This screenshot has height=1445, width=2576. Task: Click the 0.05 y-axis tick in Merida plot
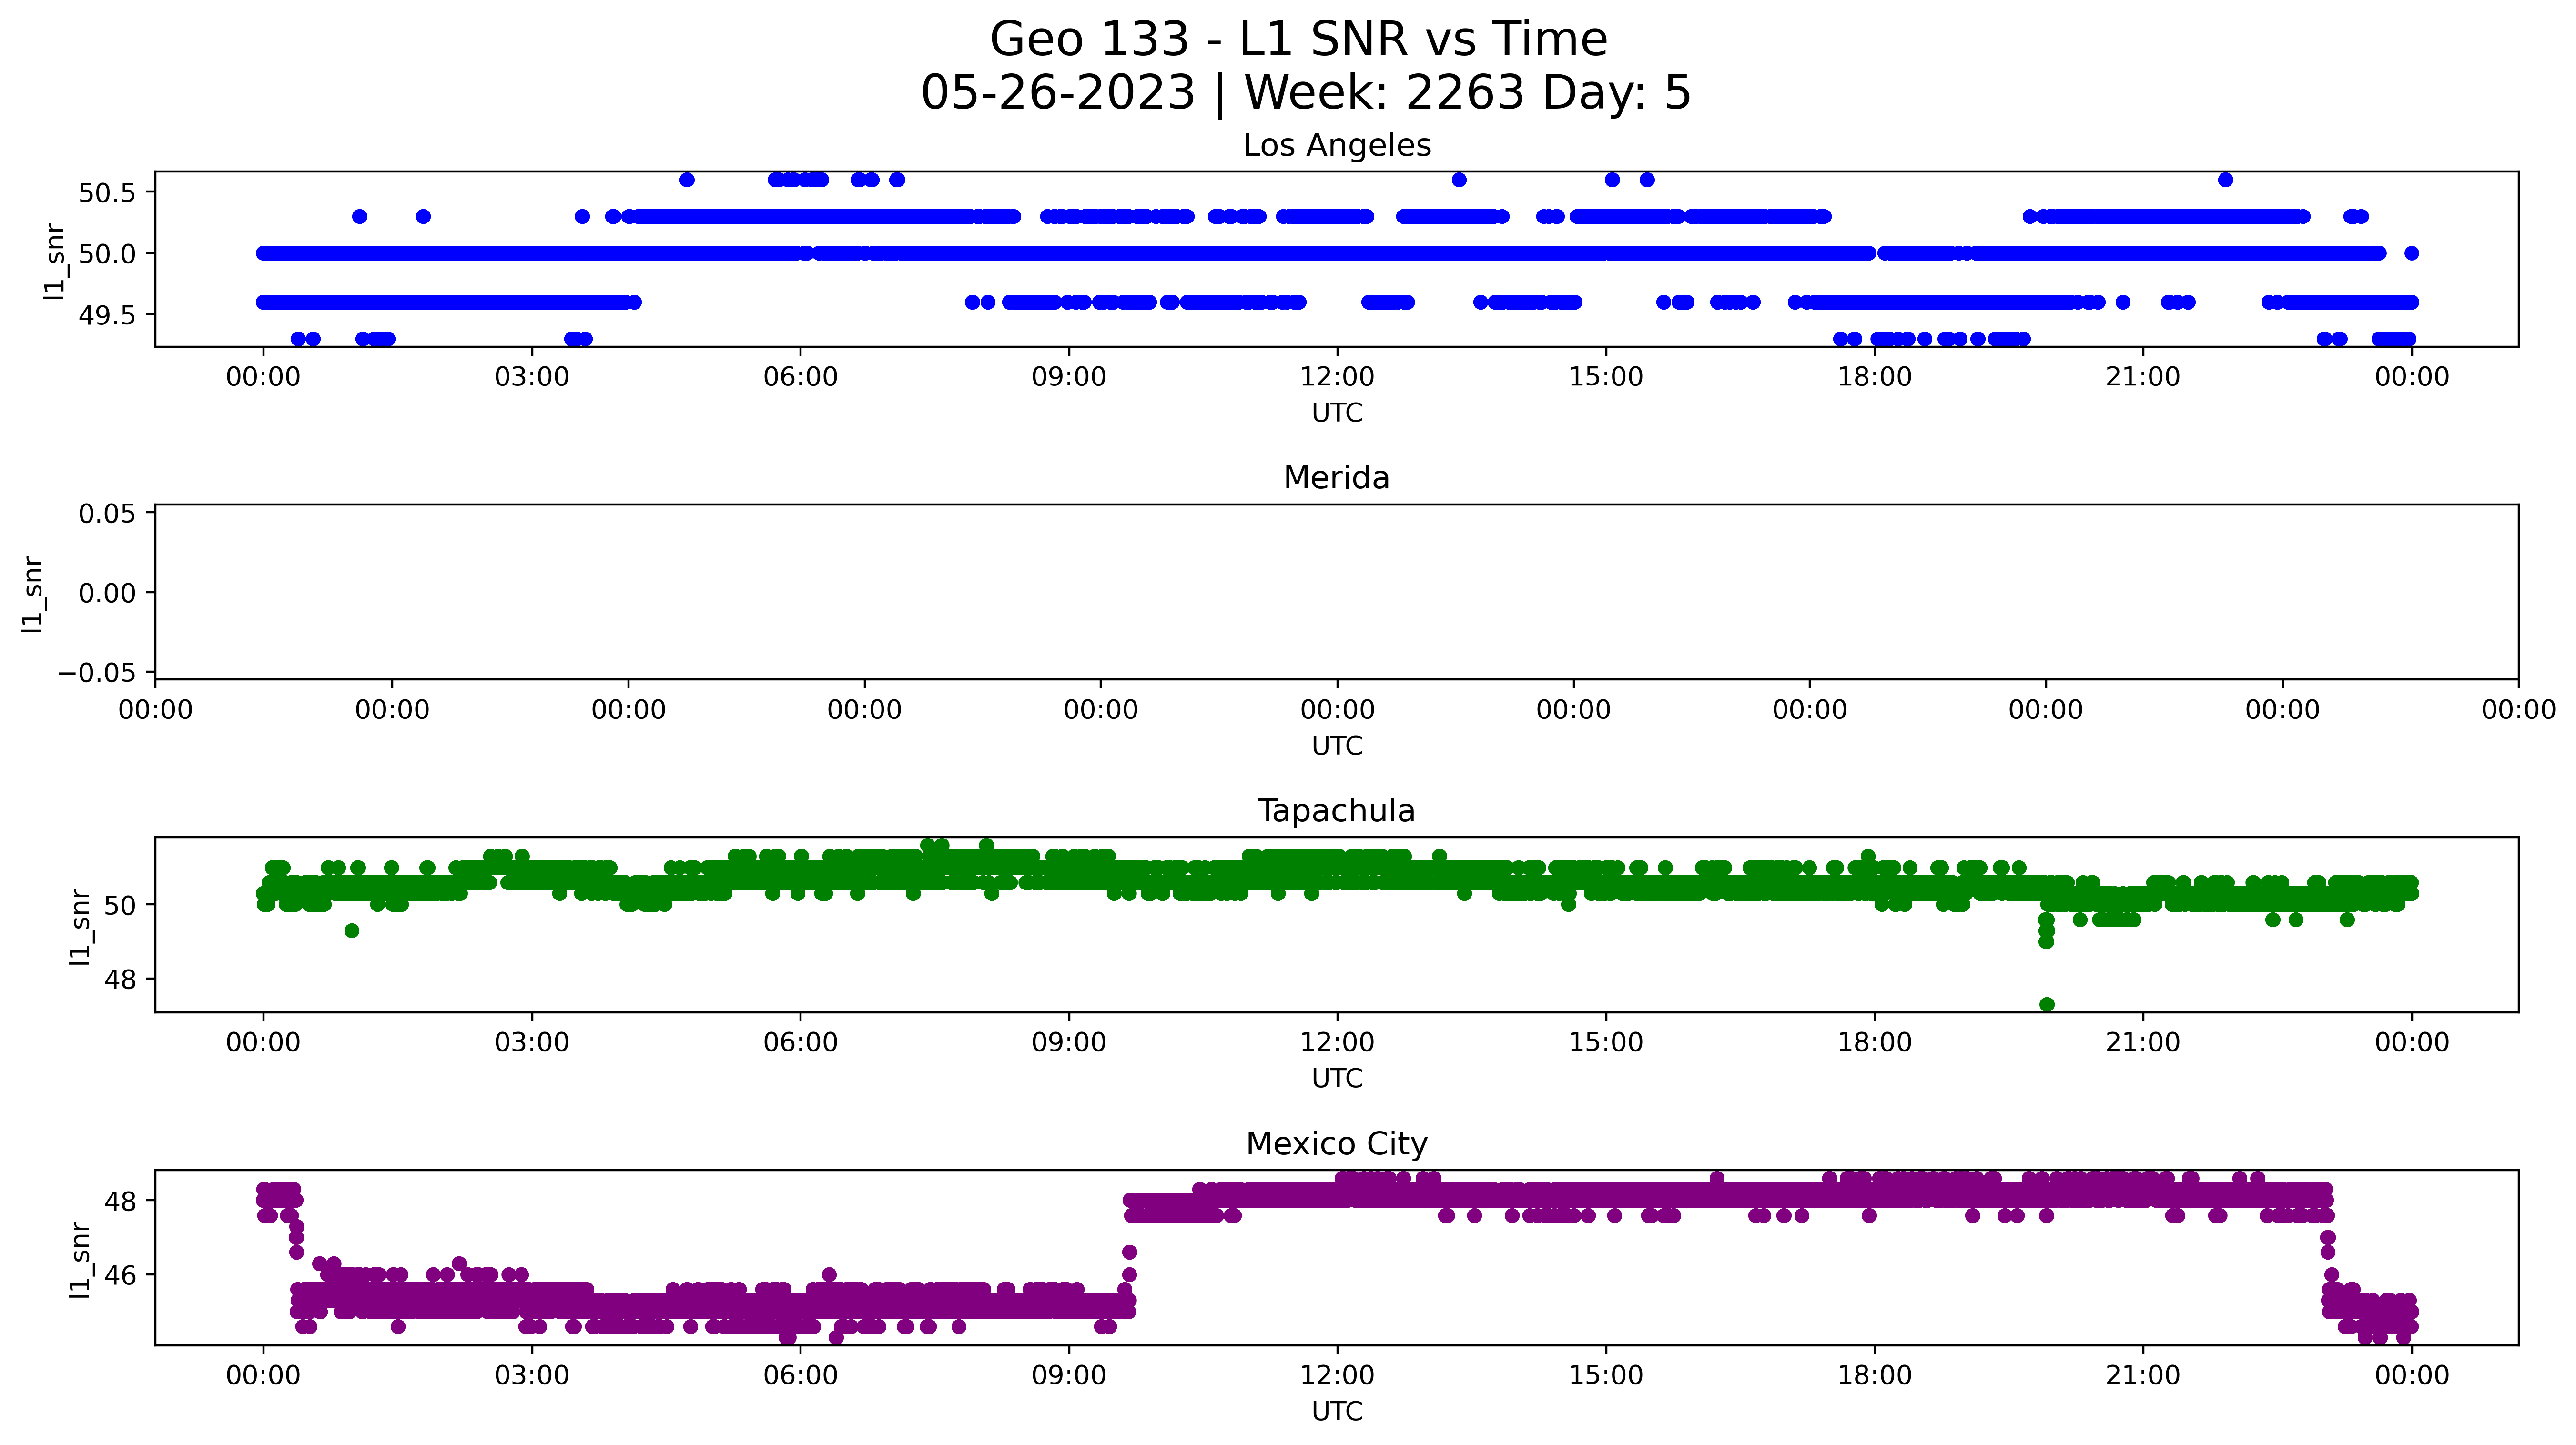click(x=107, y=514)
